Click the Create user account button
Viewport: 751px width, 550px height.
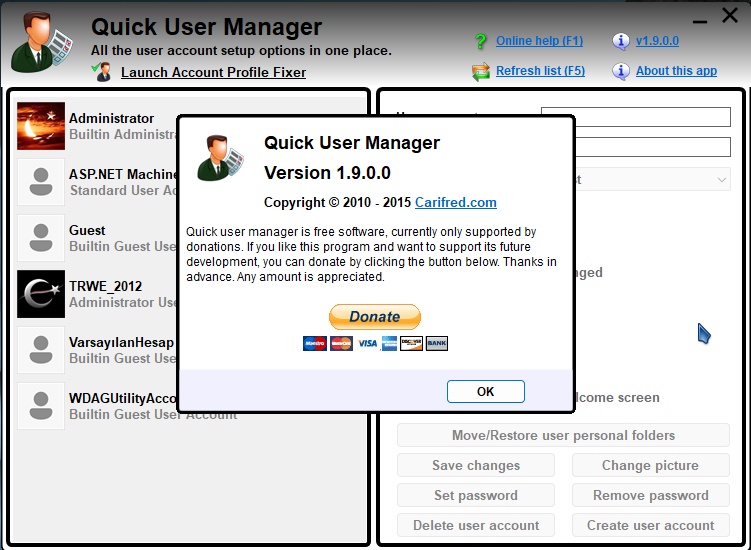pos(650,525)
